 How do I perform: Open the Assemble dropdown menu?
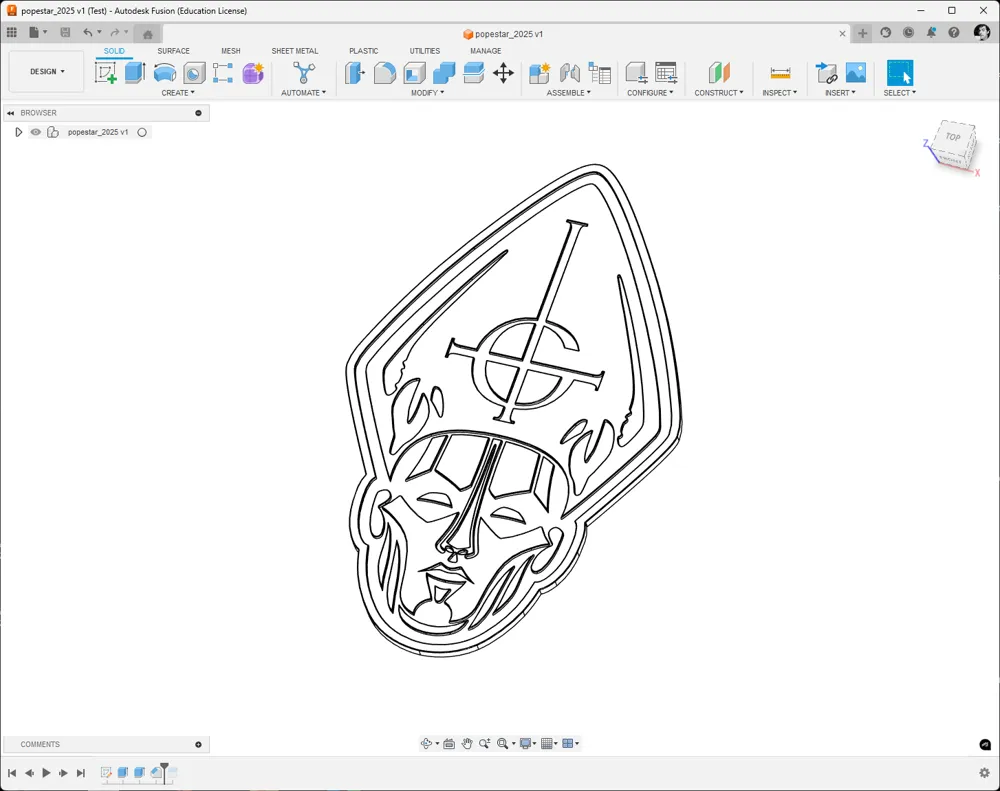[568, 92]
